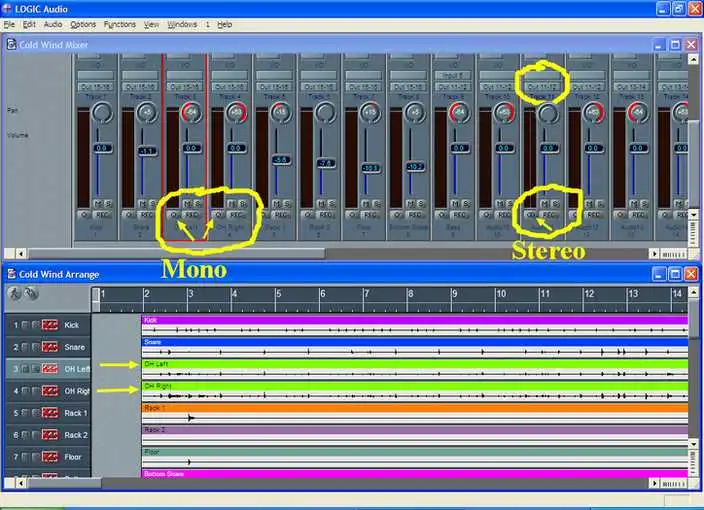Screen dimensions: 704x510
Task: Click the Rack 2 track audio icon
Action: [50, 435]
